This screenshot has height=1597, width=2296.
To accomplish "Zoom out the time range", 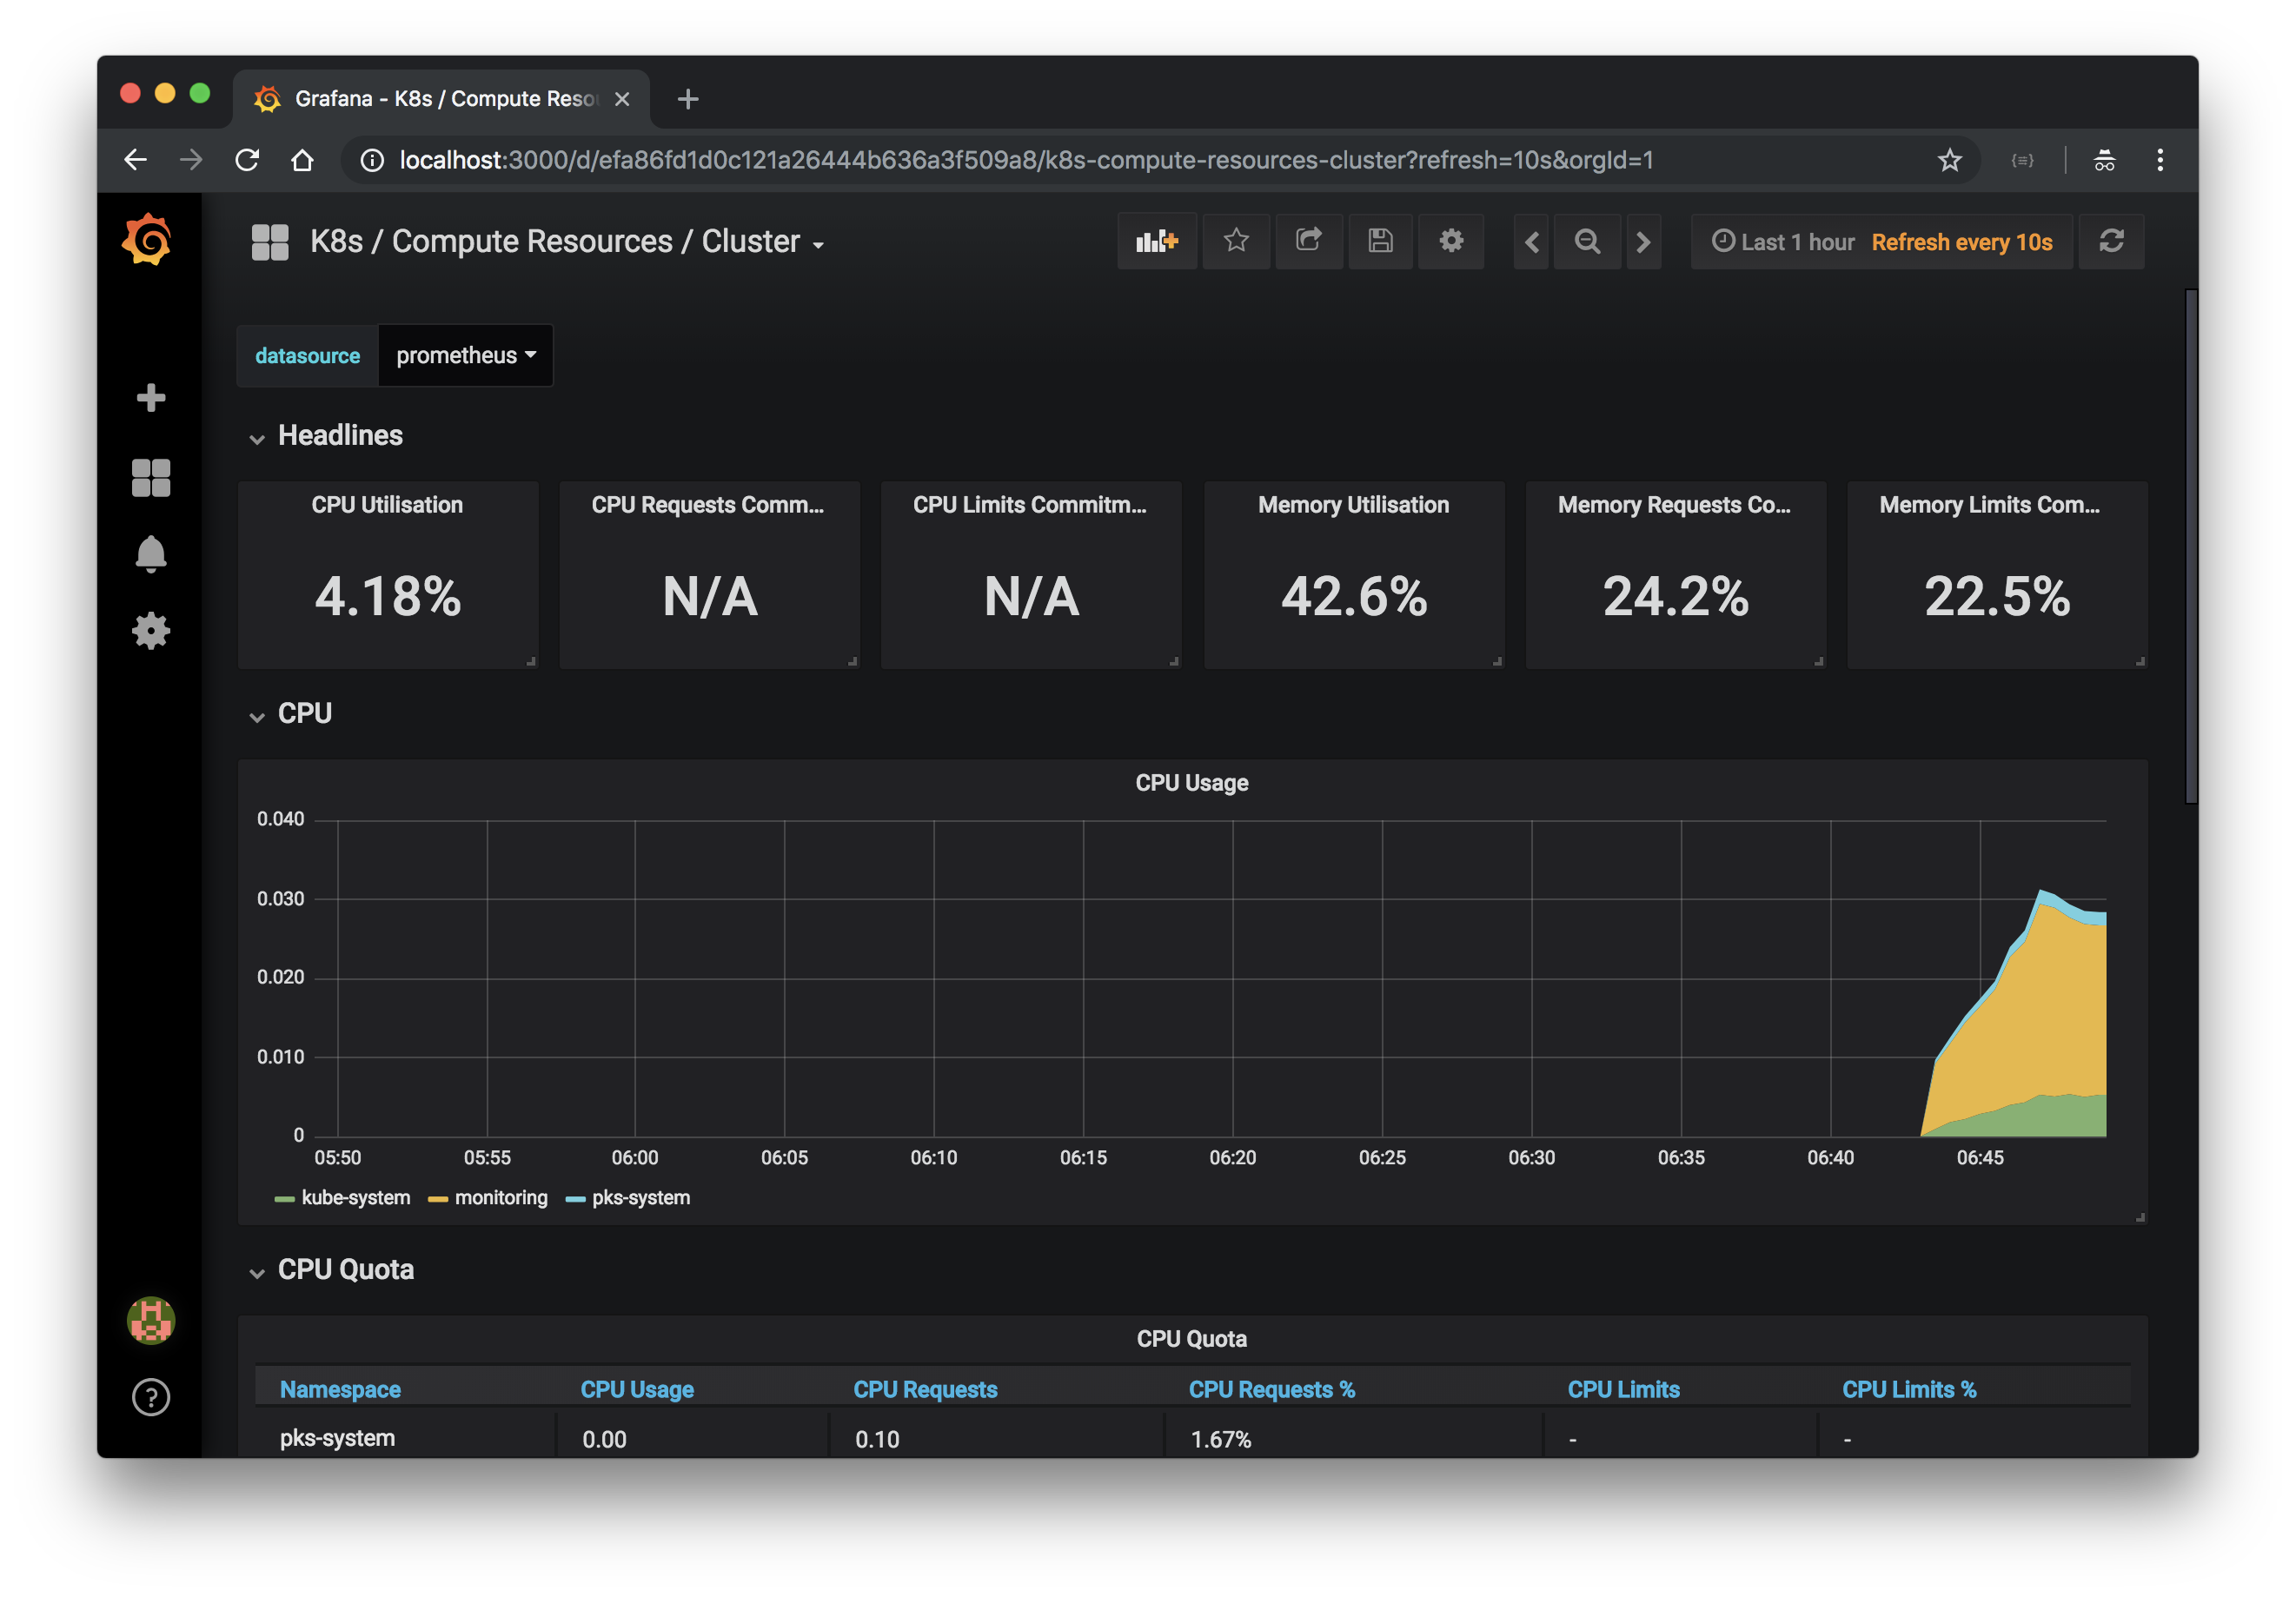I will (x=1587, y=241).
